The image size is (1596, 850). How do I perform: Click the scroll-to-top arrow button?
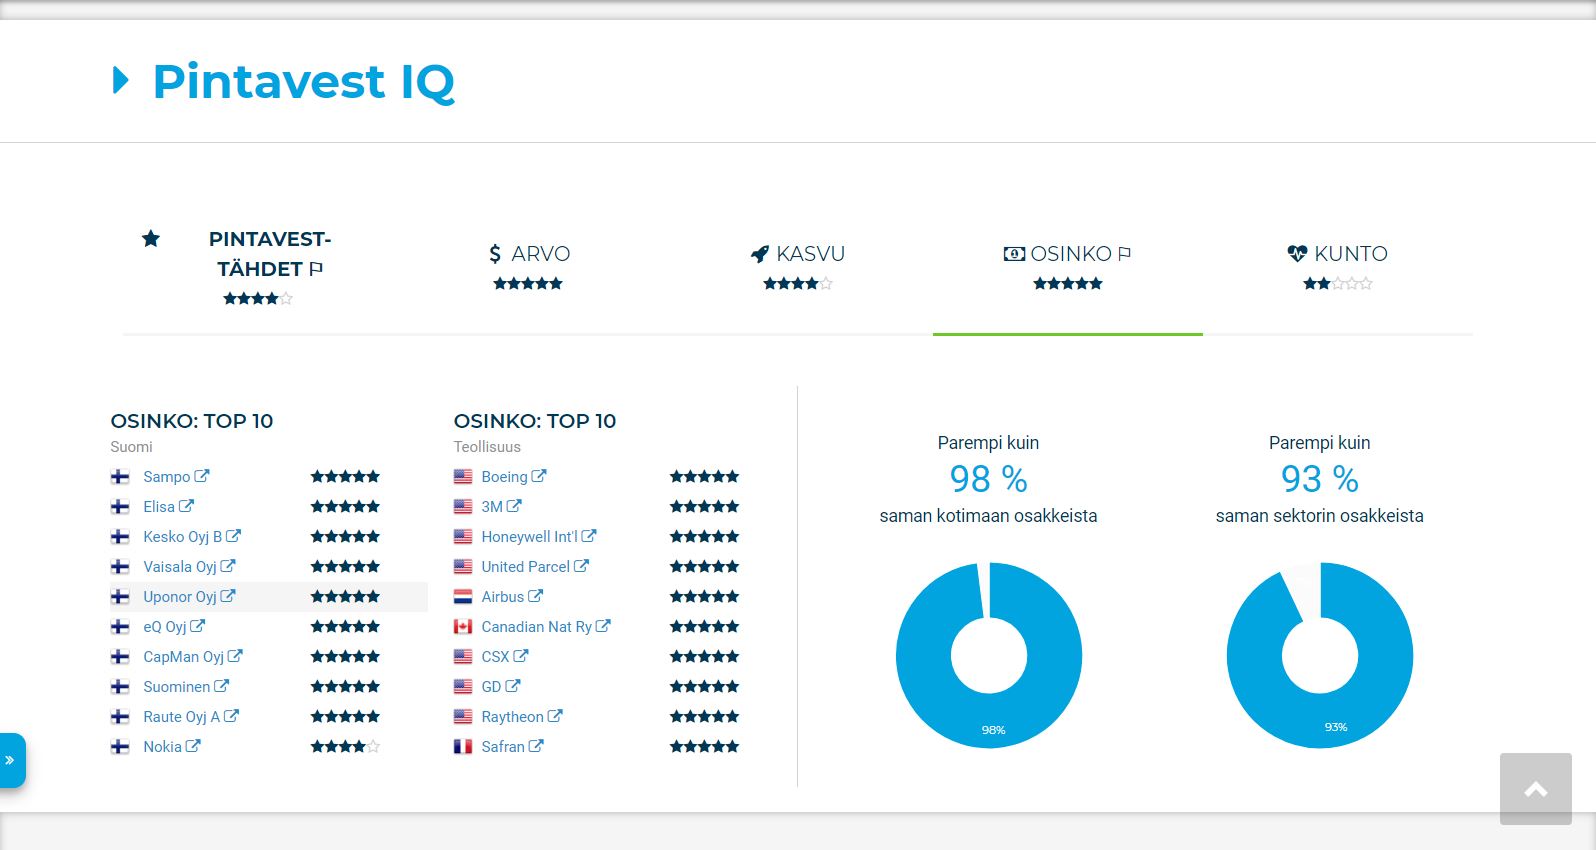click(x=1536, y=789)
